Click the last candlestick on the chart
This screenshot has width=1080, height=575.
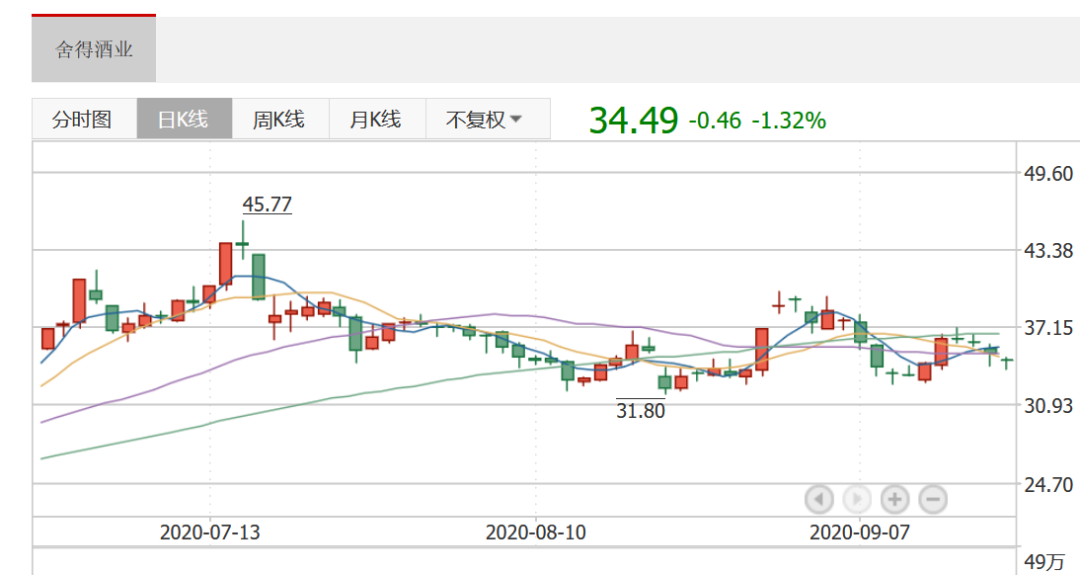pyautogui.click(x=1007, y=362)
